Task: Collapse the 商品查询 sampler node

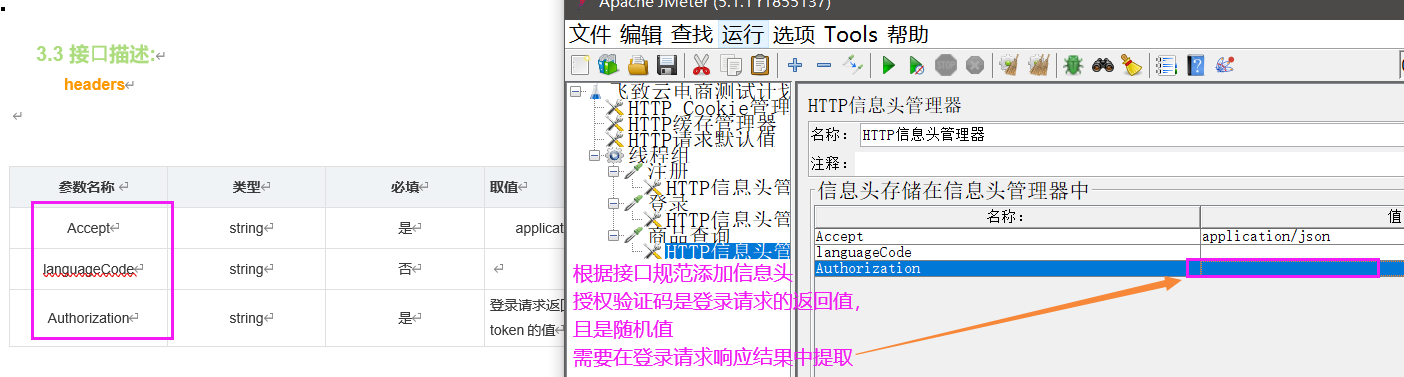Action: 614,236
